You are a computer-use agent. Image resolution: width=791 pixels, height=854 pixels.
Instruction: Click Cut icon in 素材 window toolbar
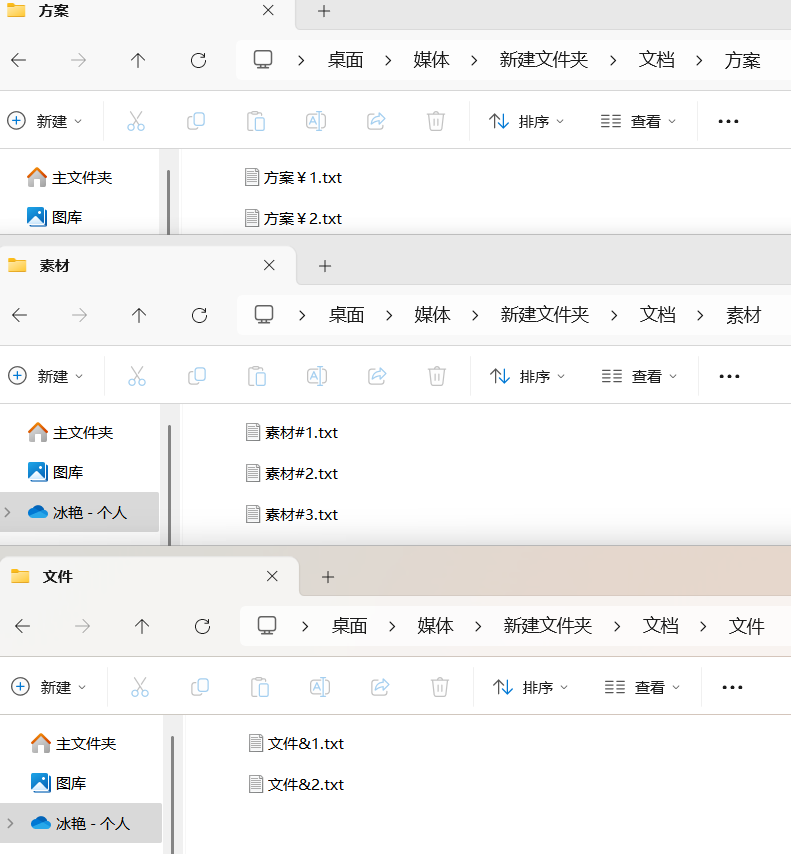click(x=137, y=376)
